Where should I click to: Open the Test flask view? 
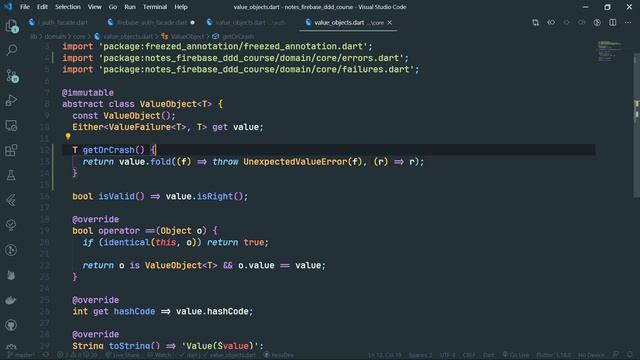11,175
